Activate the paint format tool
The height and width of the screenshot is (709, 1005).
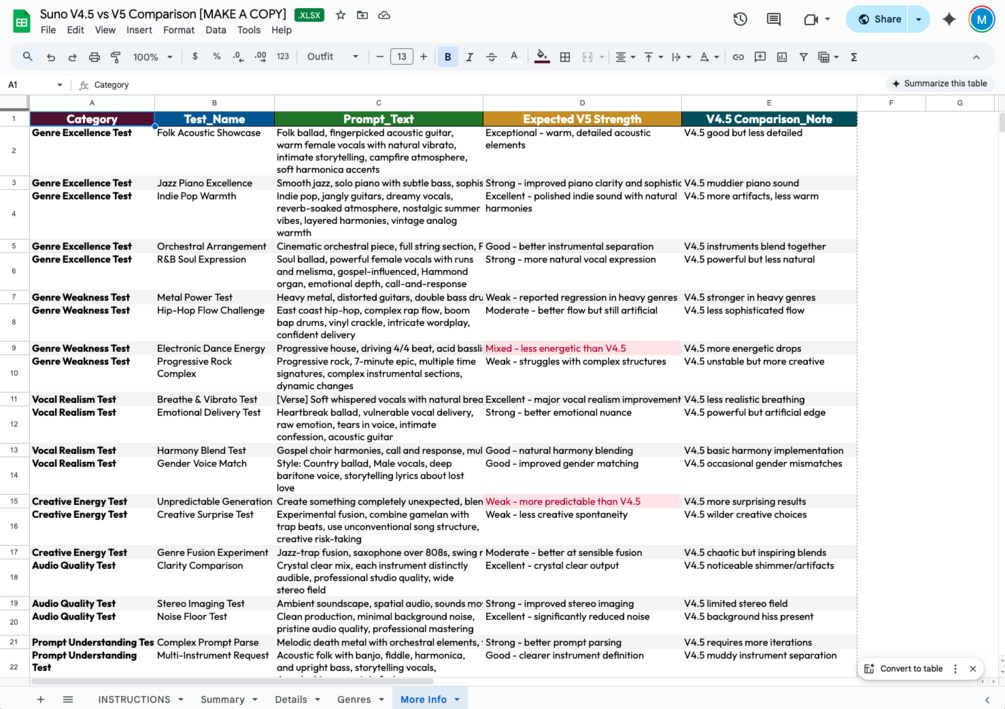click(x=116, y=57)
